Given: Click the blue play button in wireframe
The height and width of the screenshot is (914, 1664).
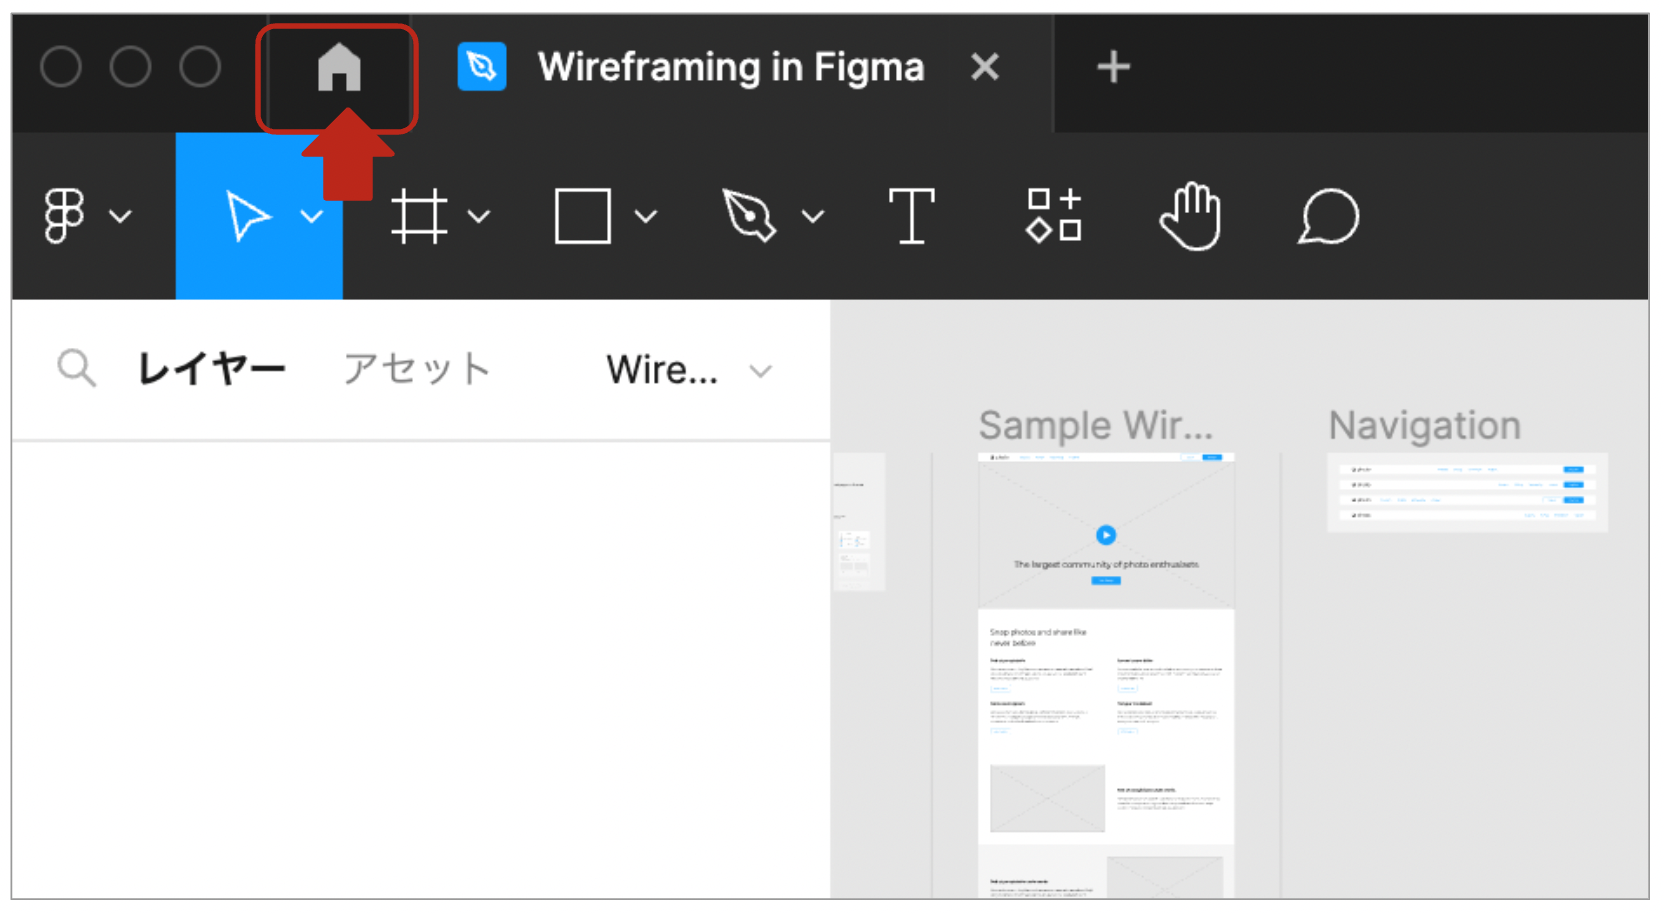Looking at the screenshot, I should tap(1106, 535).
